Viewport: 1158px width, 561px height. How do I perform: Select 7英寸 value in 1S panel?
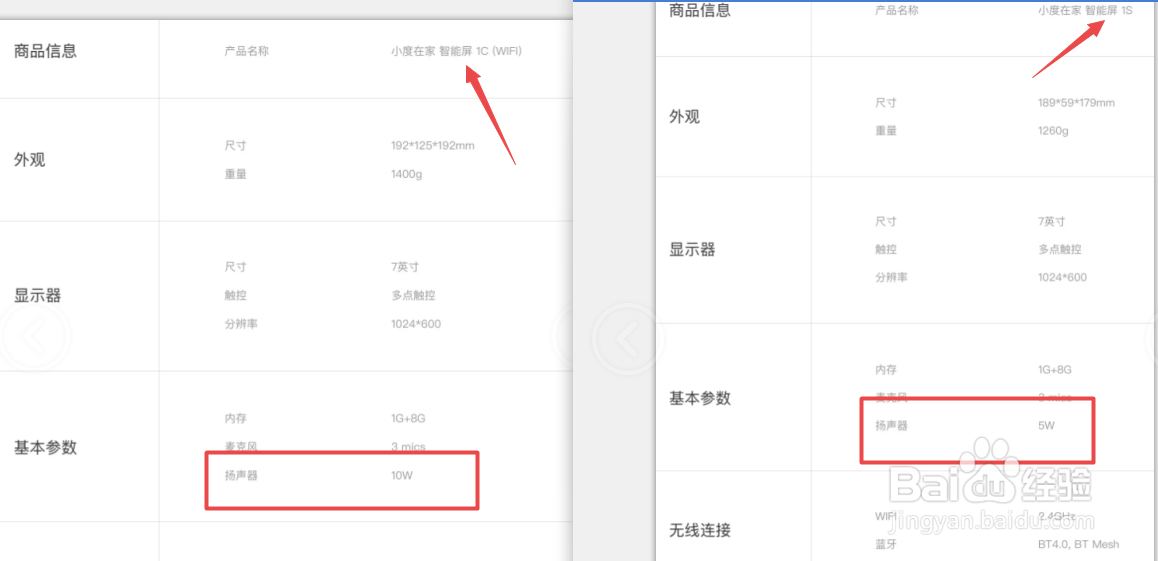(x=1052, y=221)
